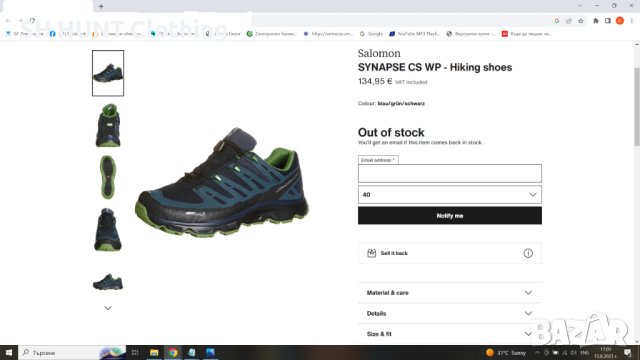640x360 pixels.
Task: Open the weather widget showing 31°C Sunny
Action: click(x=506, y=353)
